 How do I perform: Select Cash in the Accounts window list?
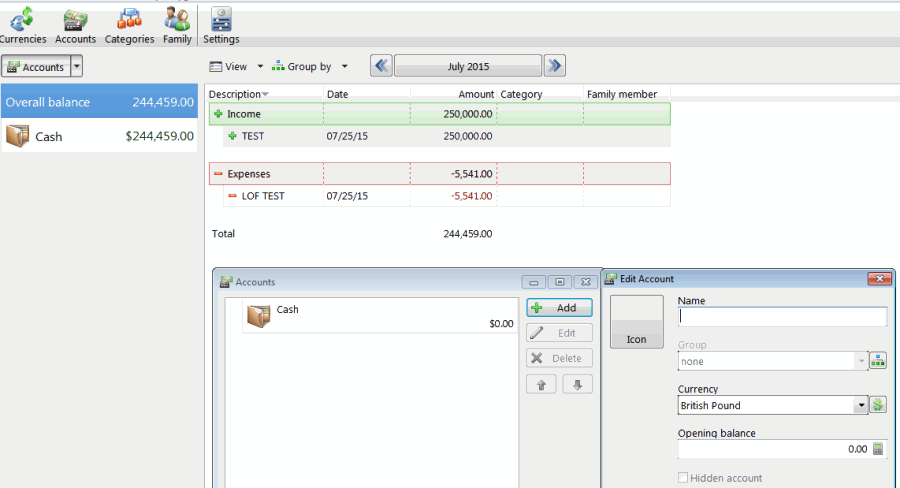point(380,316)
